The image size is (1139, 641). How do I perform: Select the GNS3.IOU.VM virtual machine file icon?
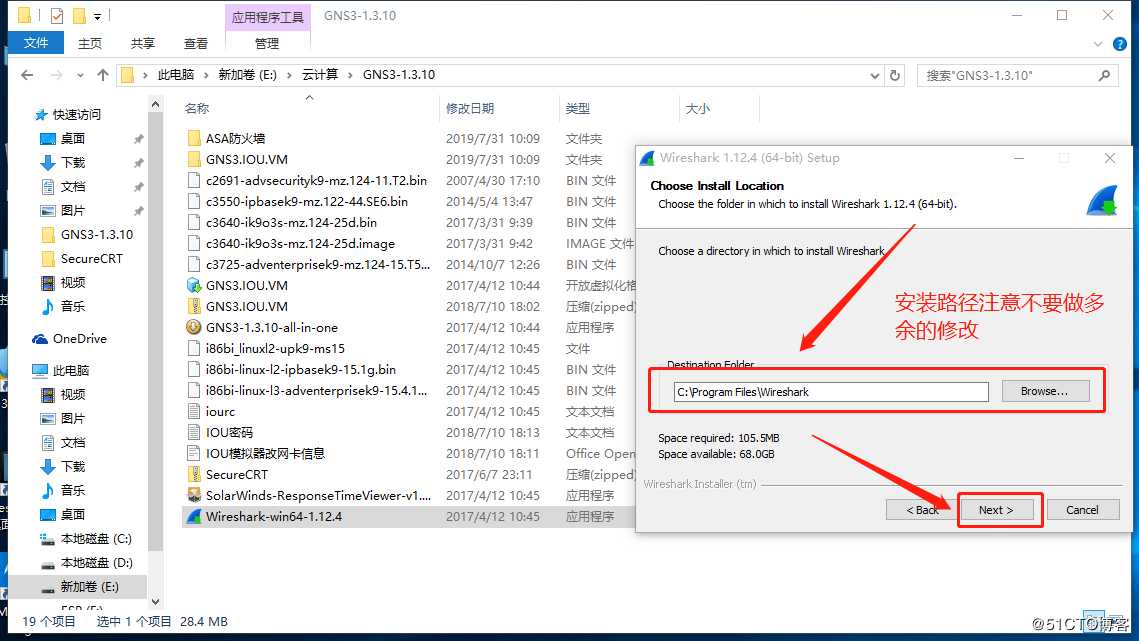pyautogui.click(x=194, y=286)
